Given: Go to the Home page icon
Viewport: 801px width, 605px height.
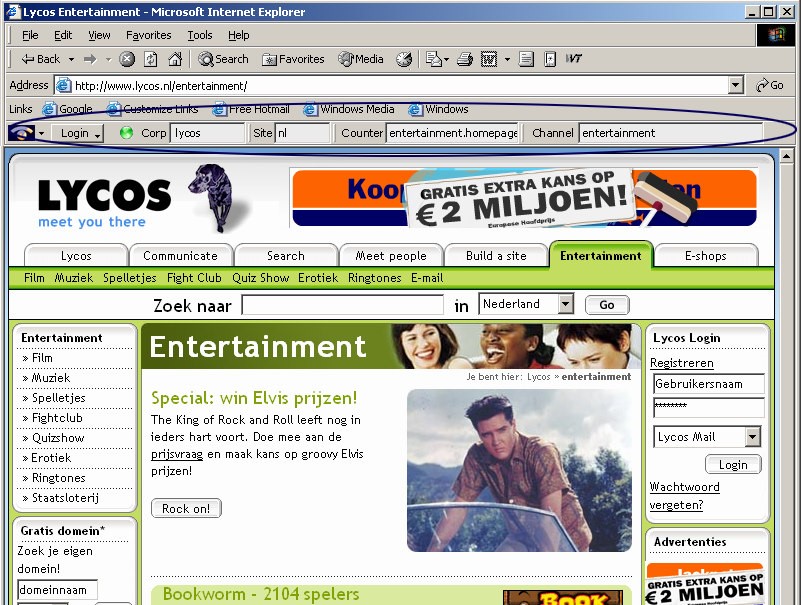Looking at the screenshot, I should [x=175, y=59].
